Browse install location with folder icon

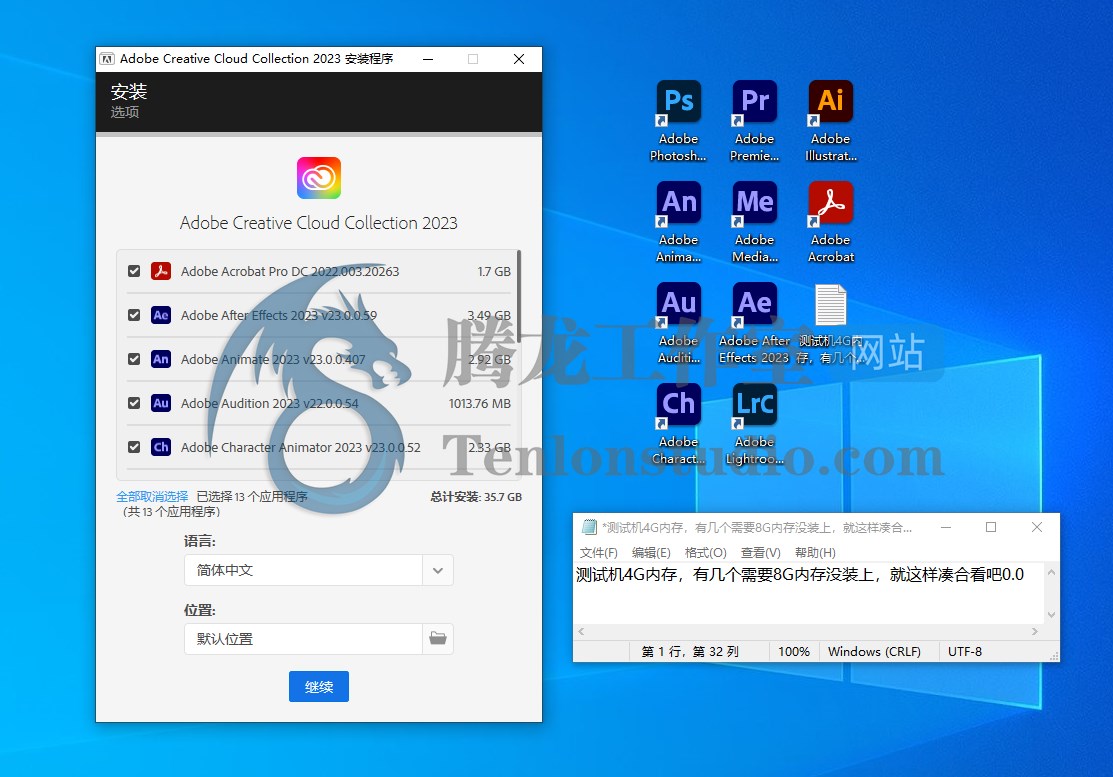tap(438, 639)
